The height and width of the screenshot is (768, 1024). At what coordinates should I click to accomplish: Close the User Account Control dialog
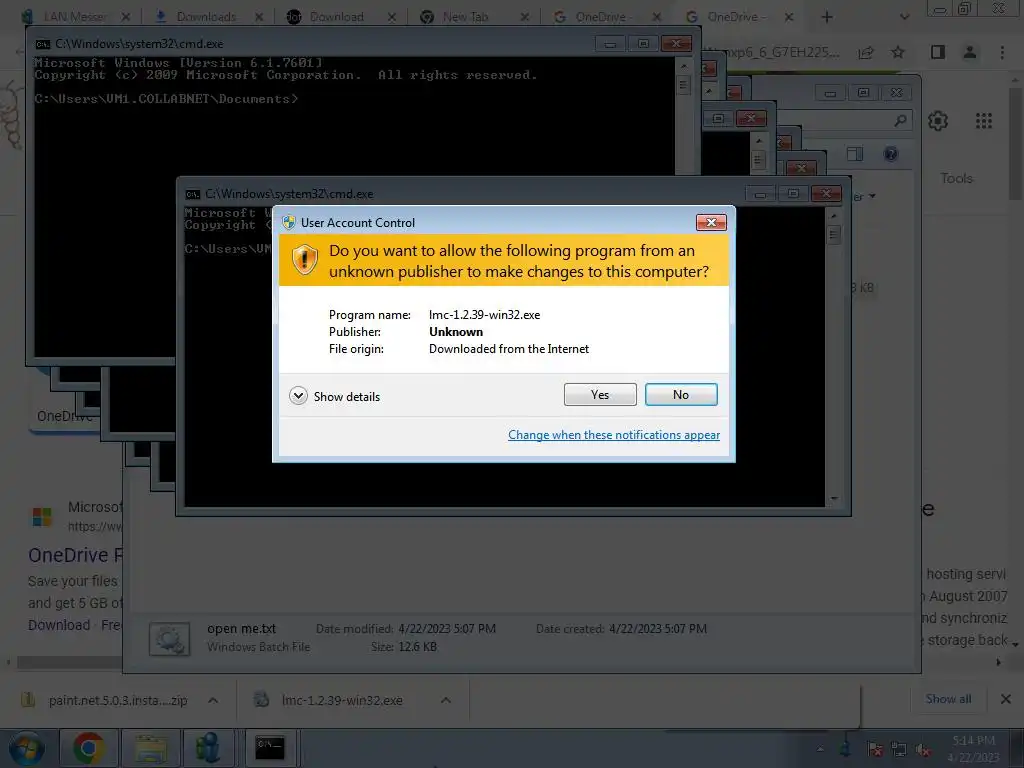[711, 223]
